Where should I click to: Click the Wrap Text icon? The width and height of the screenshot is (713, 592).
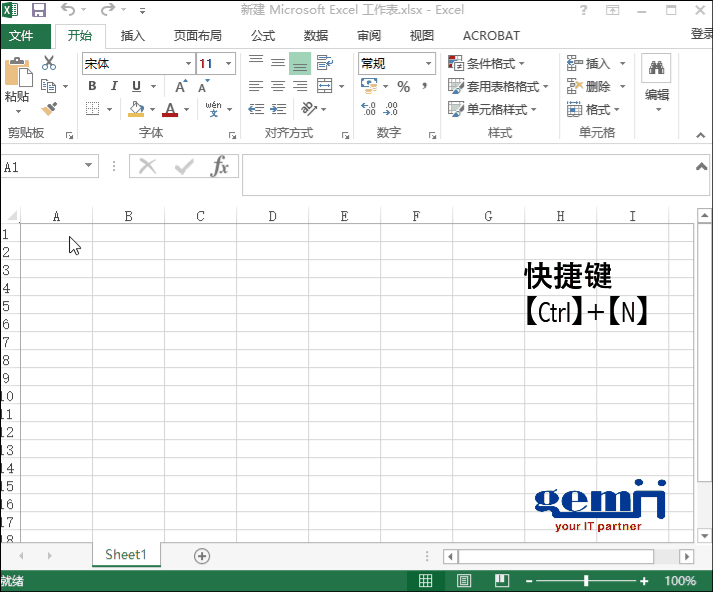coord(324,64)
